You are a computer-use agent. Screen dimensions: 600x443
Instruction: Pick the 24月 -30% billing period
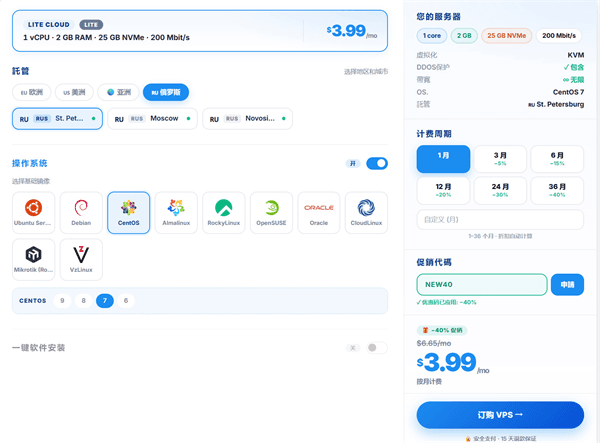pyautogui.click(x=500, y=190)
